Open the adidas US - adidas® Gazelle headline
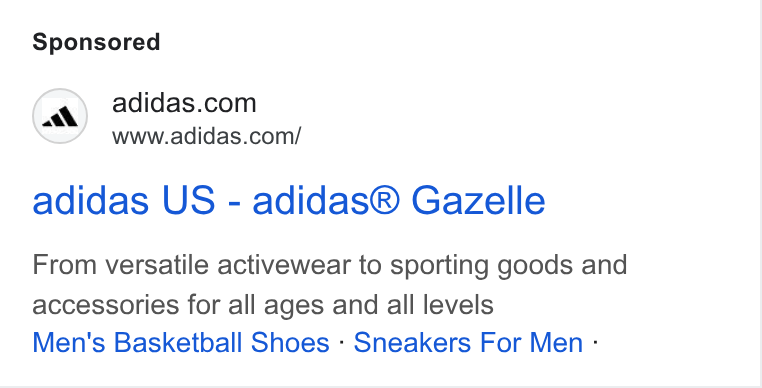 pyautogui.click(x=289, y=200)
